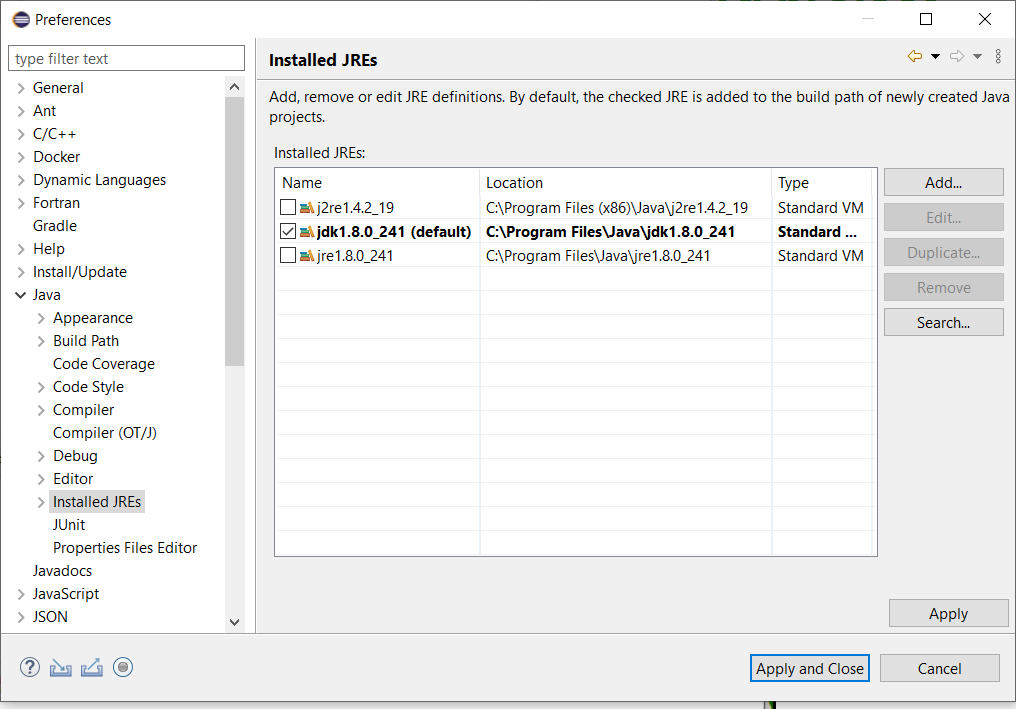Image resolution: width=1016 pixels, height=709 pixels.
Task: Click the Eclipse logo in title bar
Action: click(20, 19)
